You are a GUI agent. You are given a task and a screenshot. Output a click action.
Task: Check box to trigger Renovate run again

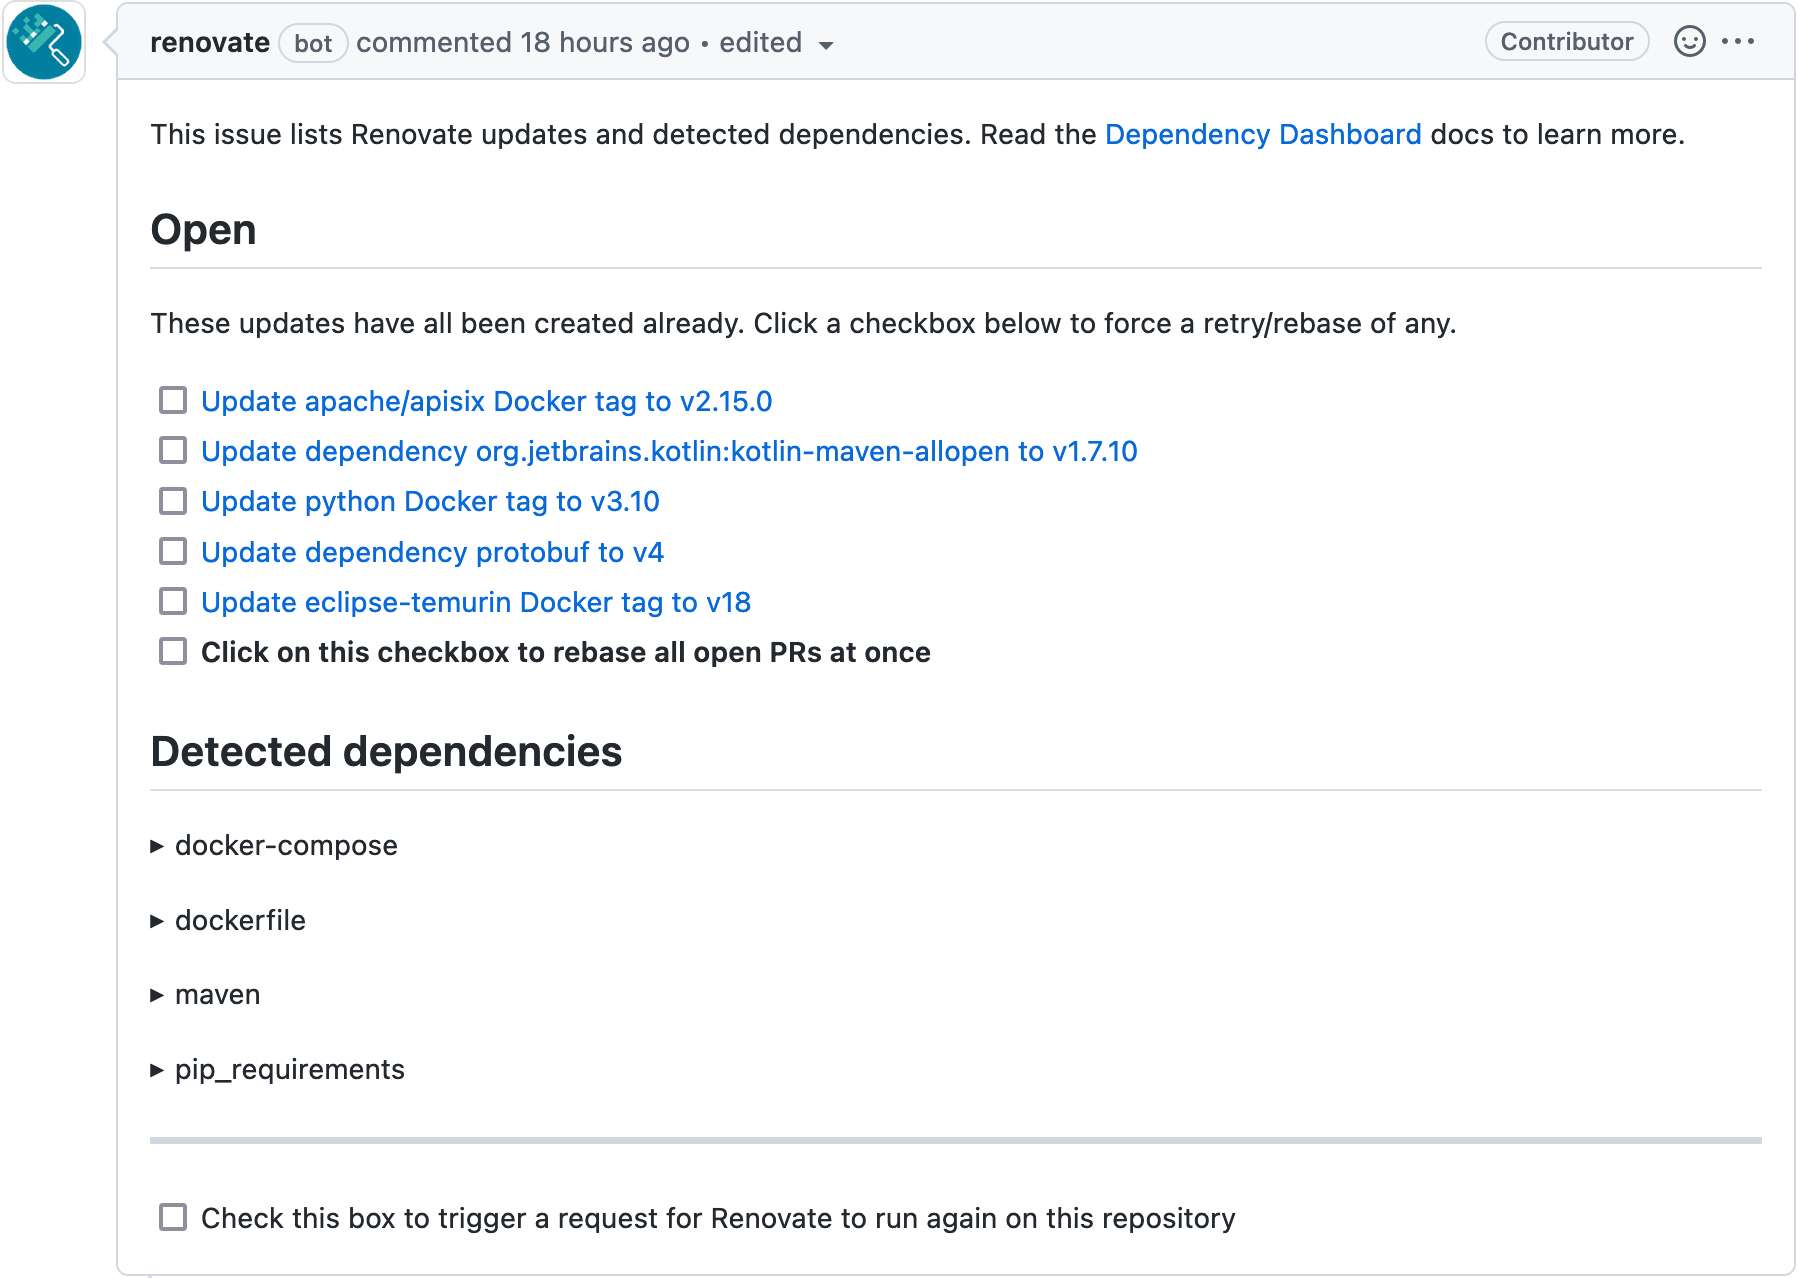[173, 1218]
